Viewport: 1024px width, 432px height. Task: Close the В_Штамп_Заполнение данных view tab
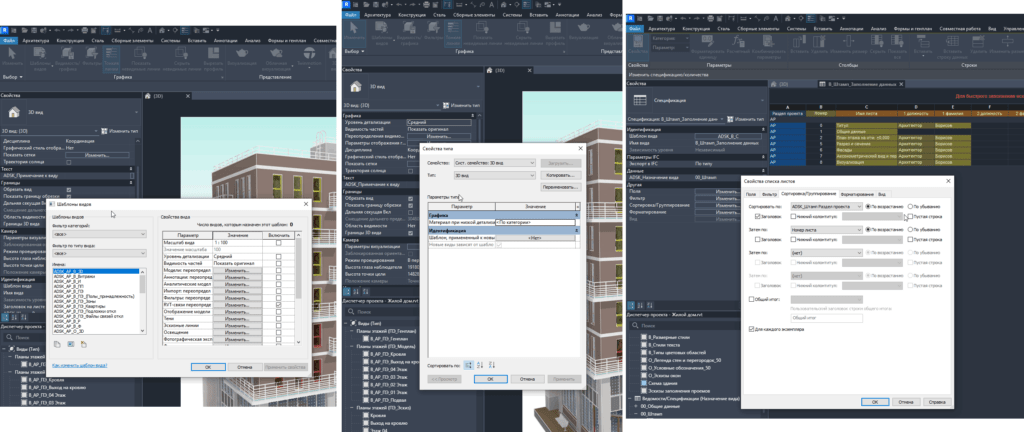point(899,85)
